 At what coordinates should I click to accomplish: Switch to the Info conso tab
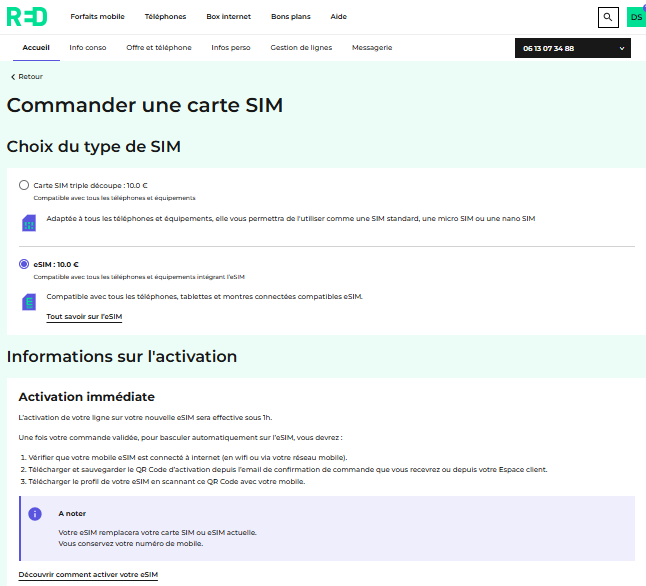coord(88,48)
